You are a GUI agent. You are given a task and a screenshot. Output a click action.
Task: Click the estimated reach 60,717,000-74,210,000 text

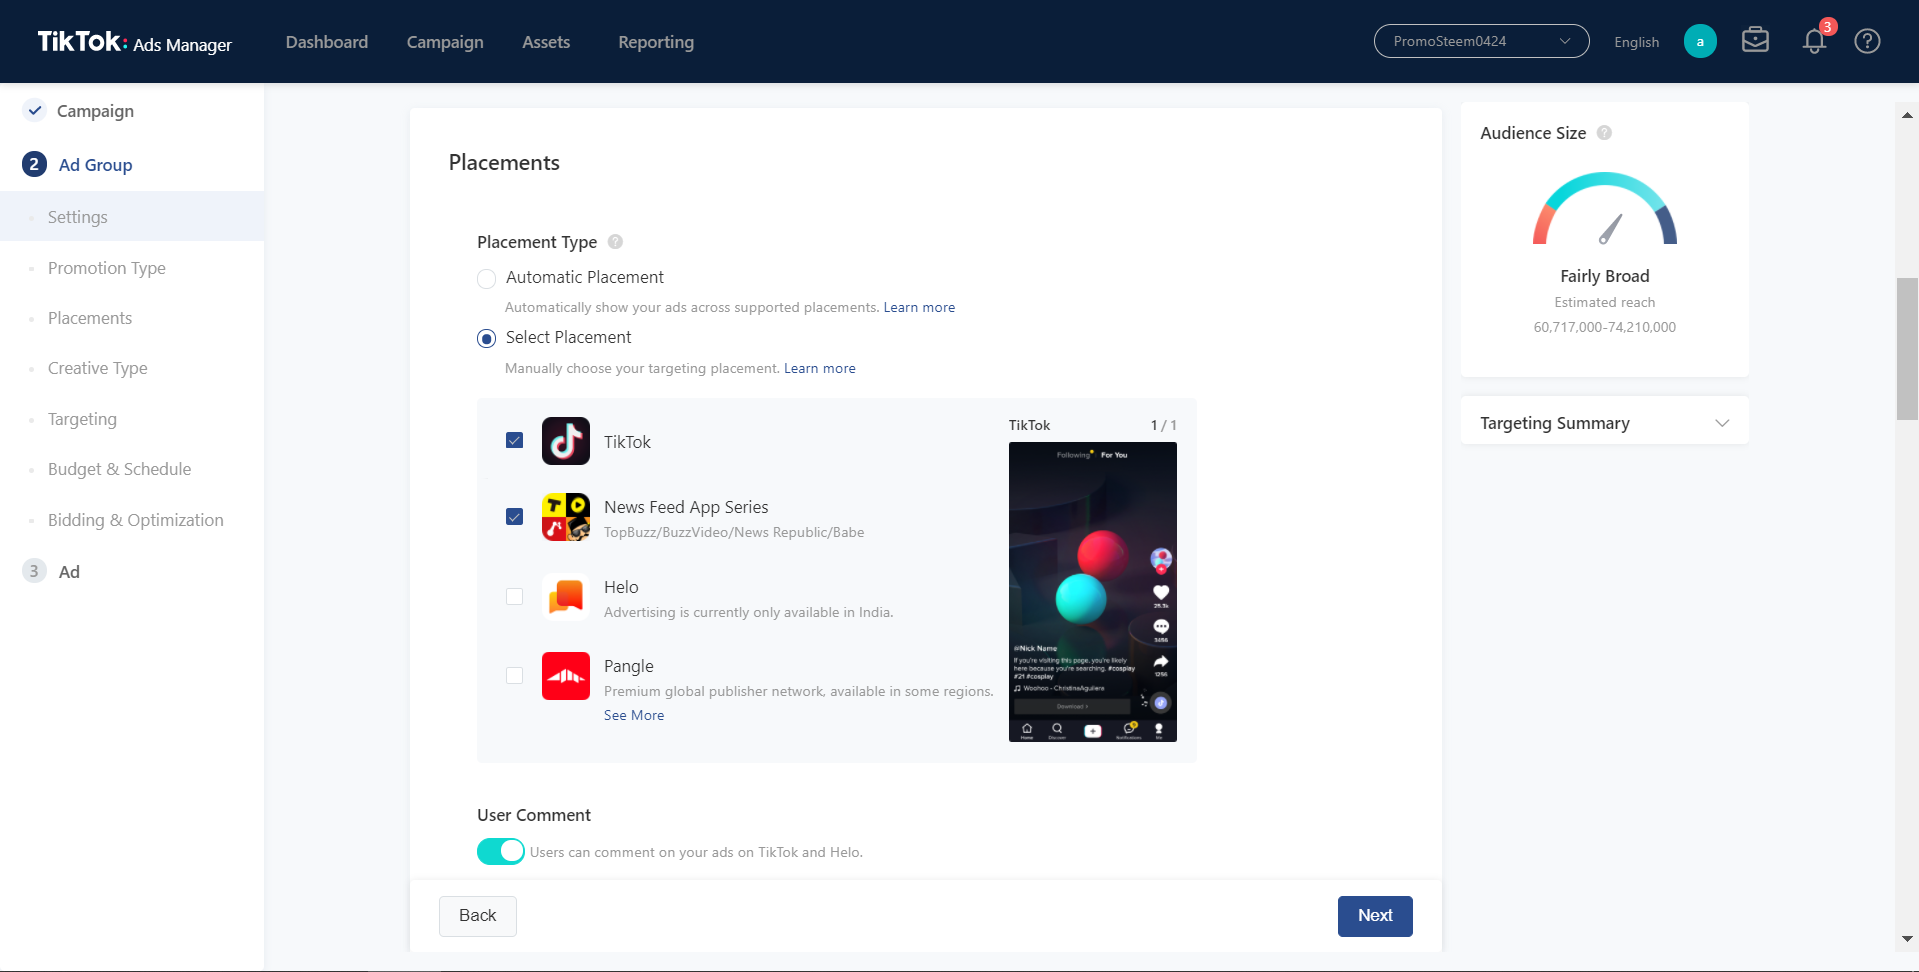click(1604, 327)
